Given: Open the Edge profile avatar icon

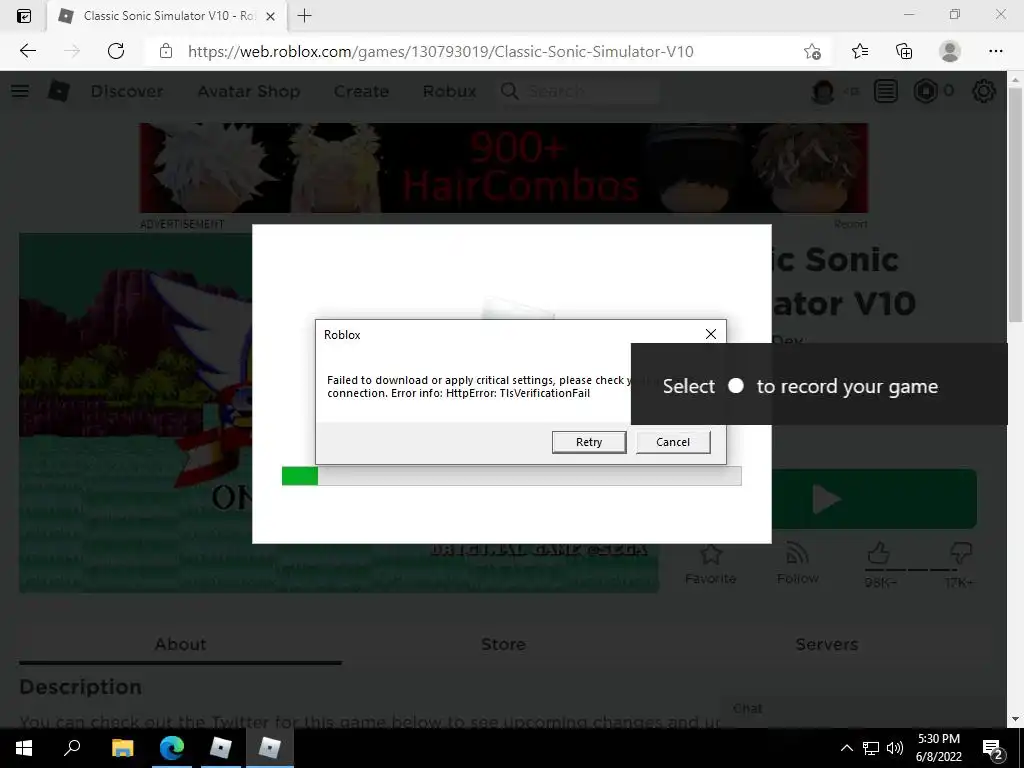Looking at the screenshot, I should coord(949,51).
